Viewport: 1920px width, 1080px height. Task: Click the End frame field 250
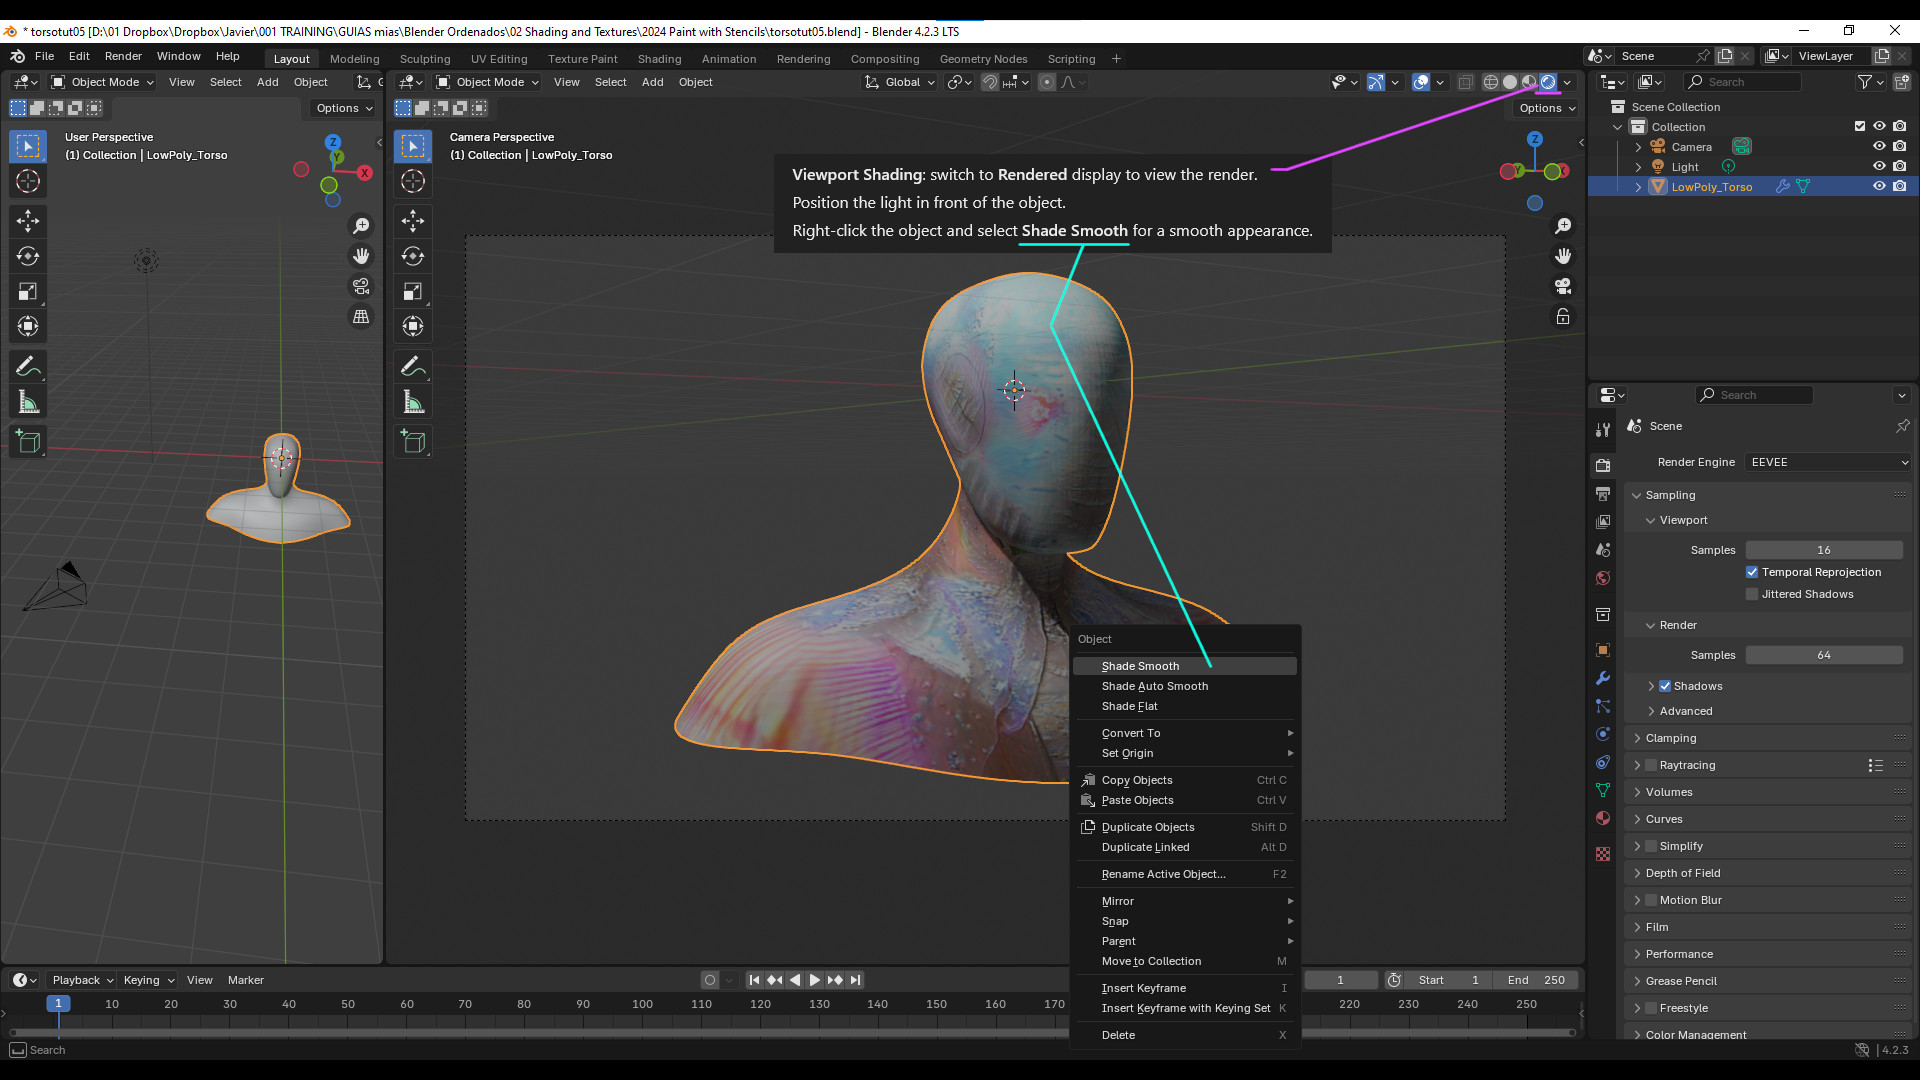1536,980
